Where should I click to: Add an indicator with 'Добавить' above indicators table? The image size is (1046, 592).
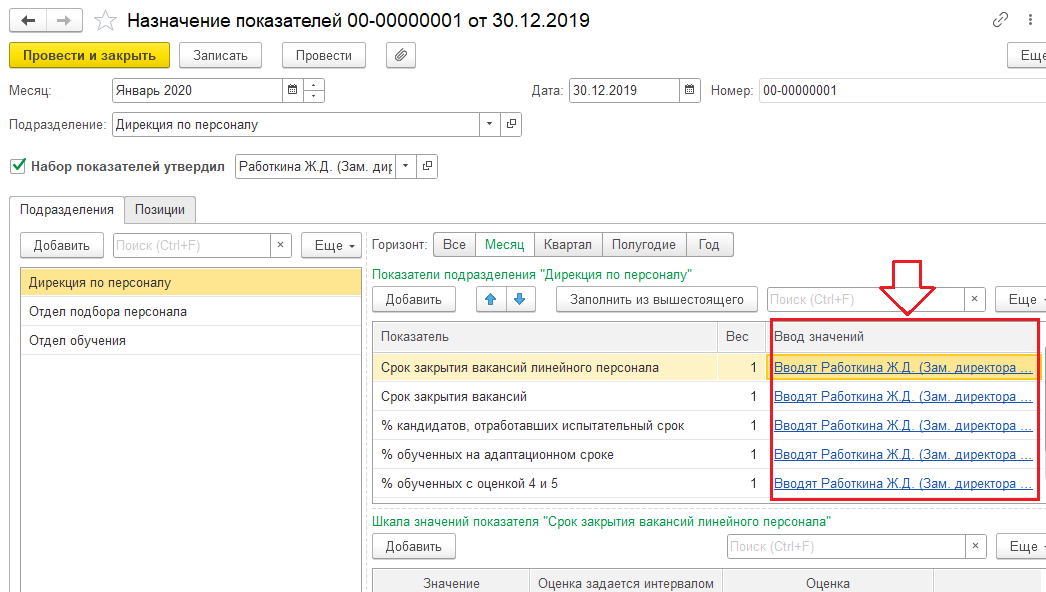coord(414,300)
